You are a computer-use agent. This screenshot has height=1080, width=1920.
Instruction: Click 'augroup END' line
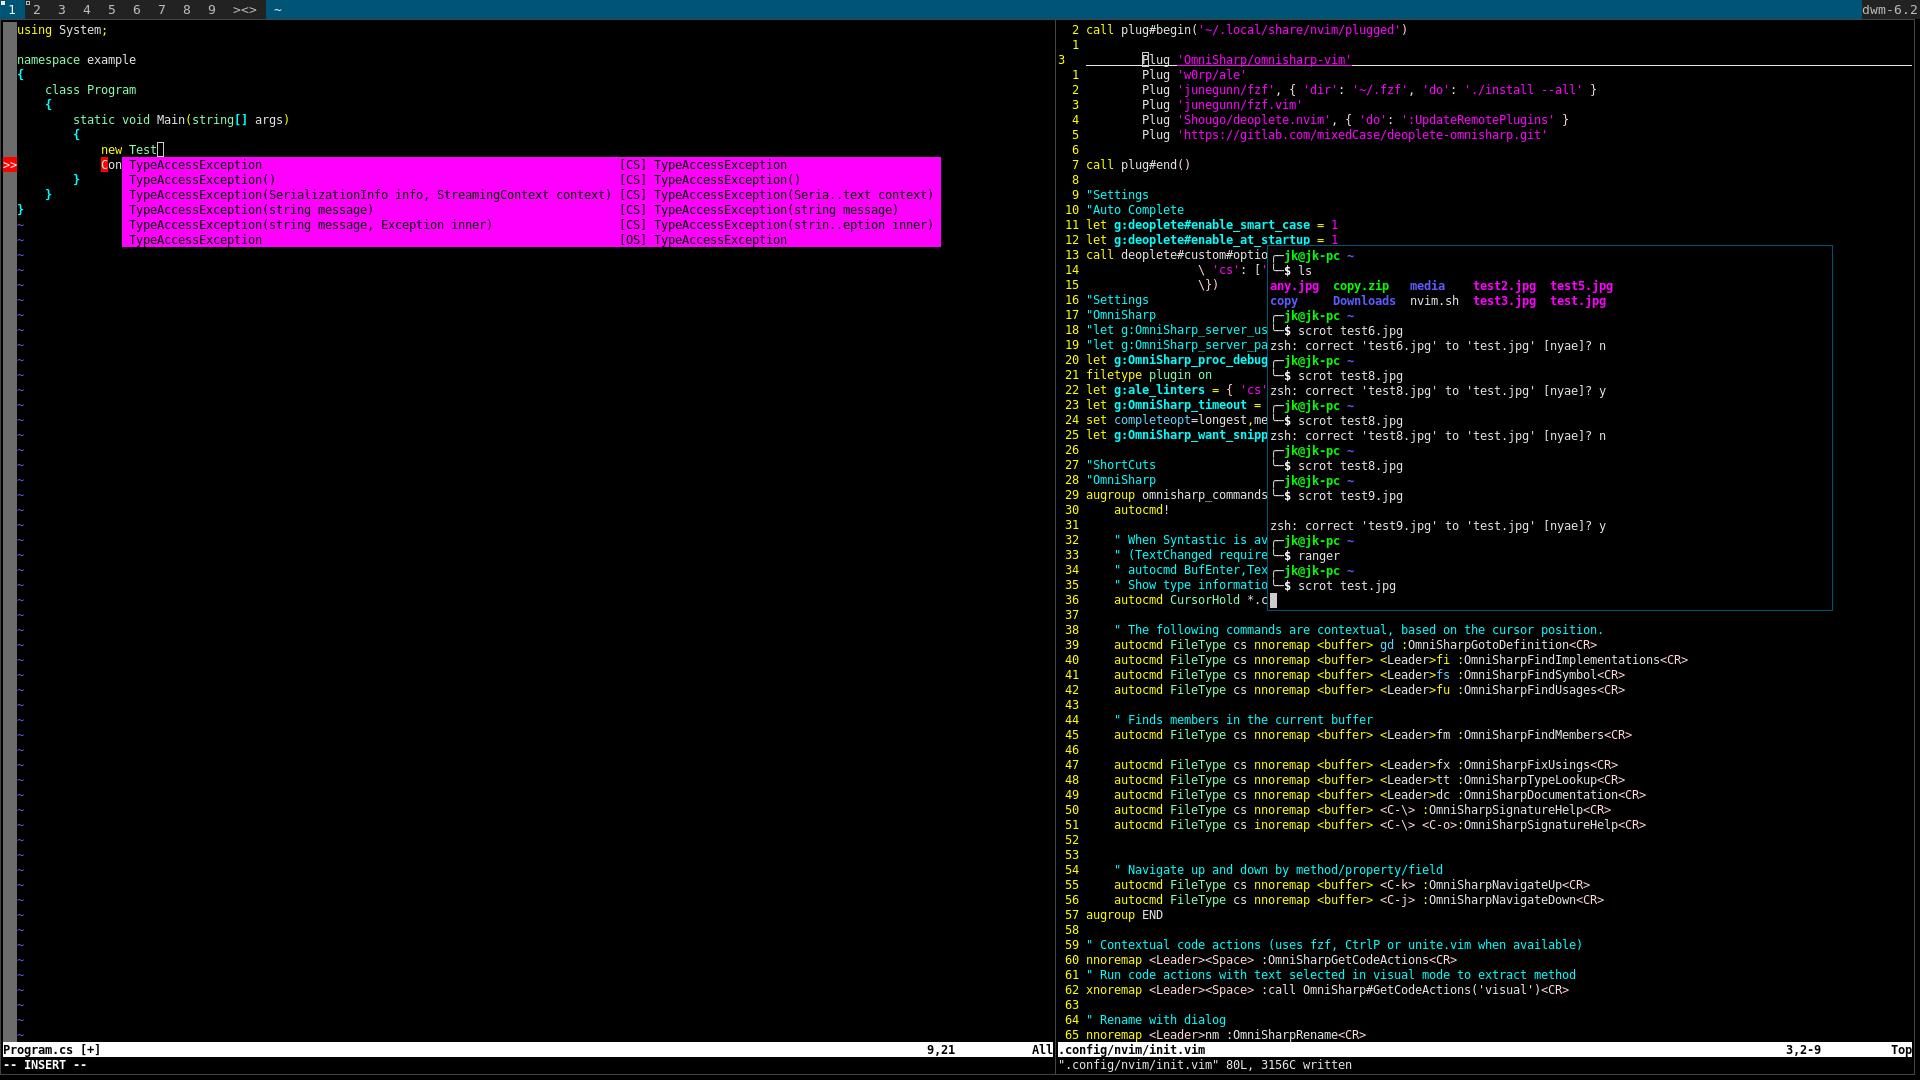(1124, 915)
